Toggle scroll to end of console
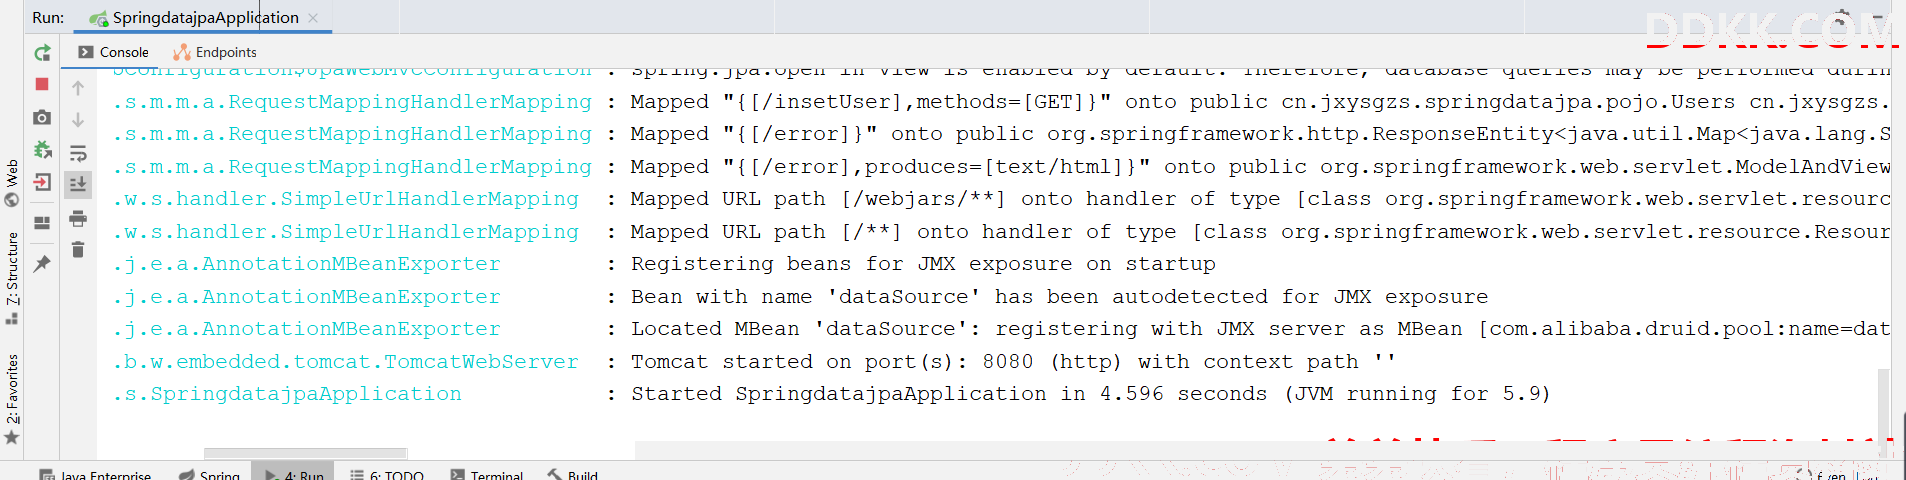The image size is (1906, 480). pyautogui.click(x=78, y=185)
